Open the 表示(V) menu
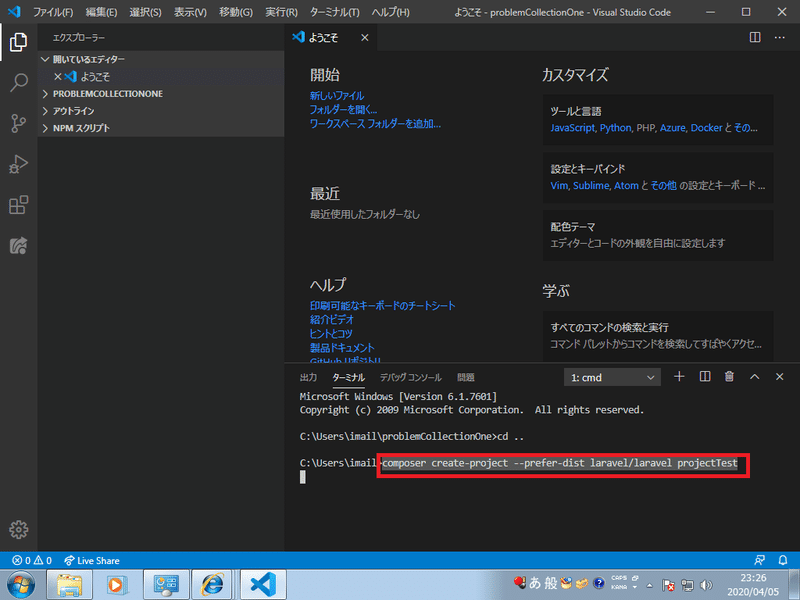Screen dimensions: 800x600 pyautogui.click(x=190, y=12)
